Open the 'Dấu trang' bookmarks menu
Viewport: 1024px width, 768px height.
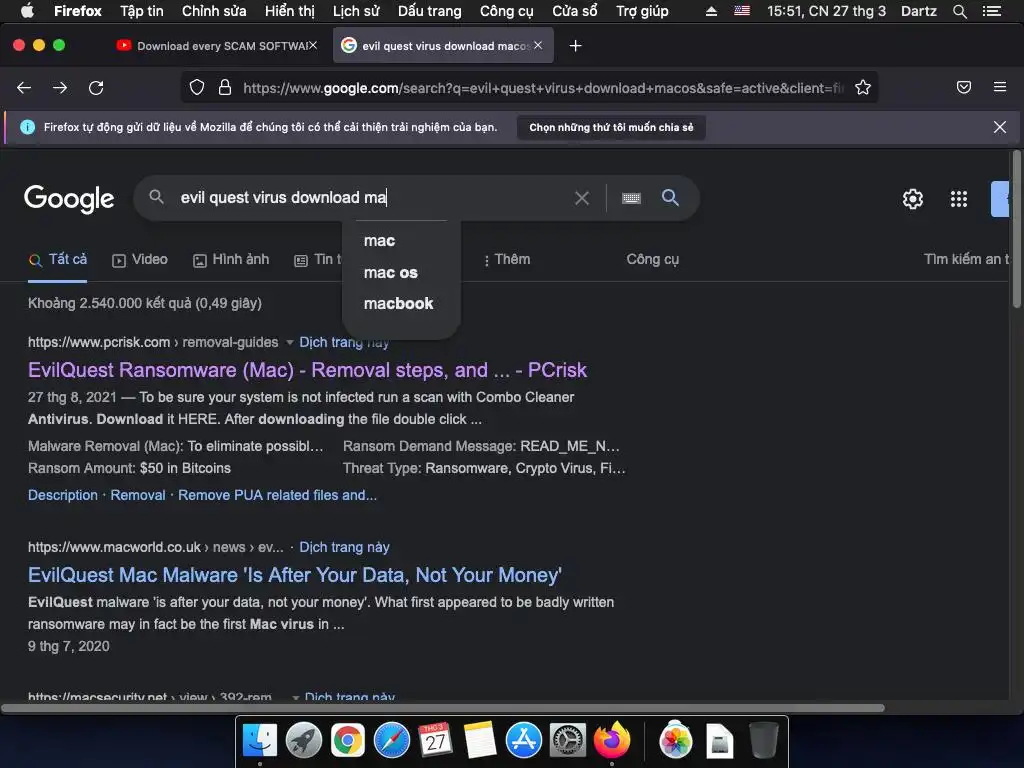[430, 11]
